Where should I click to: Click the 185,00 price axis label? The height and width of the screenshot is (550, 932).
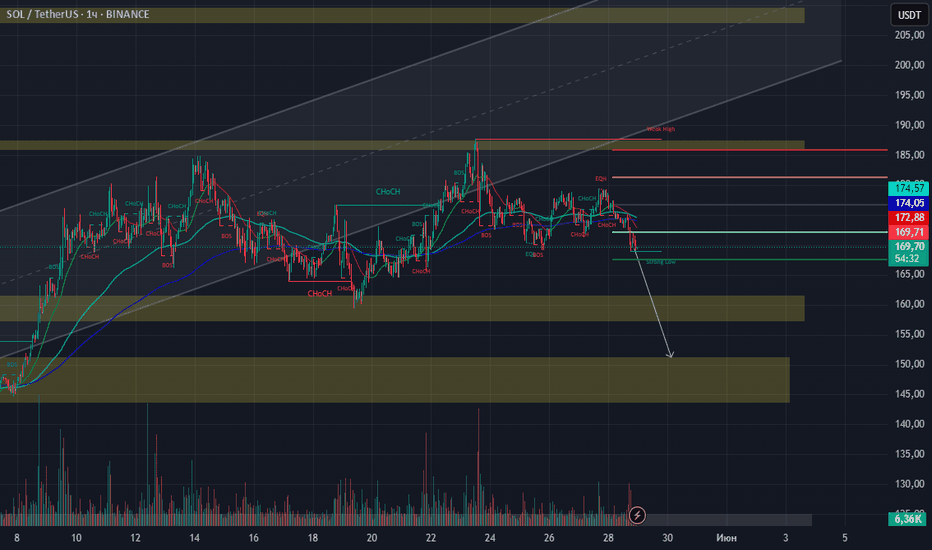(x=909, y=155)
